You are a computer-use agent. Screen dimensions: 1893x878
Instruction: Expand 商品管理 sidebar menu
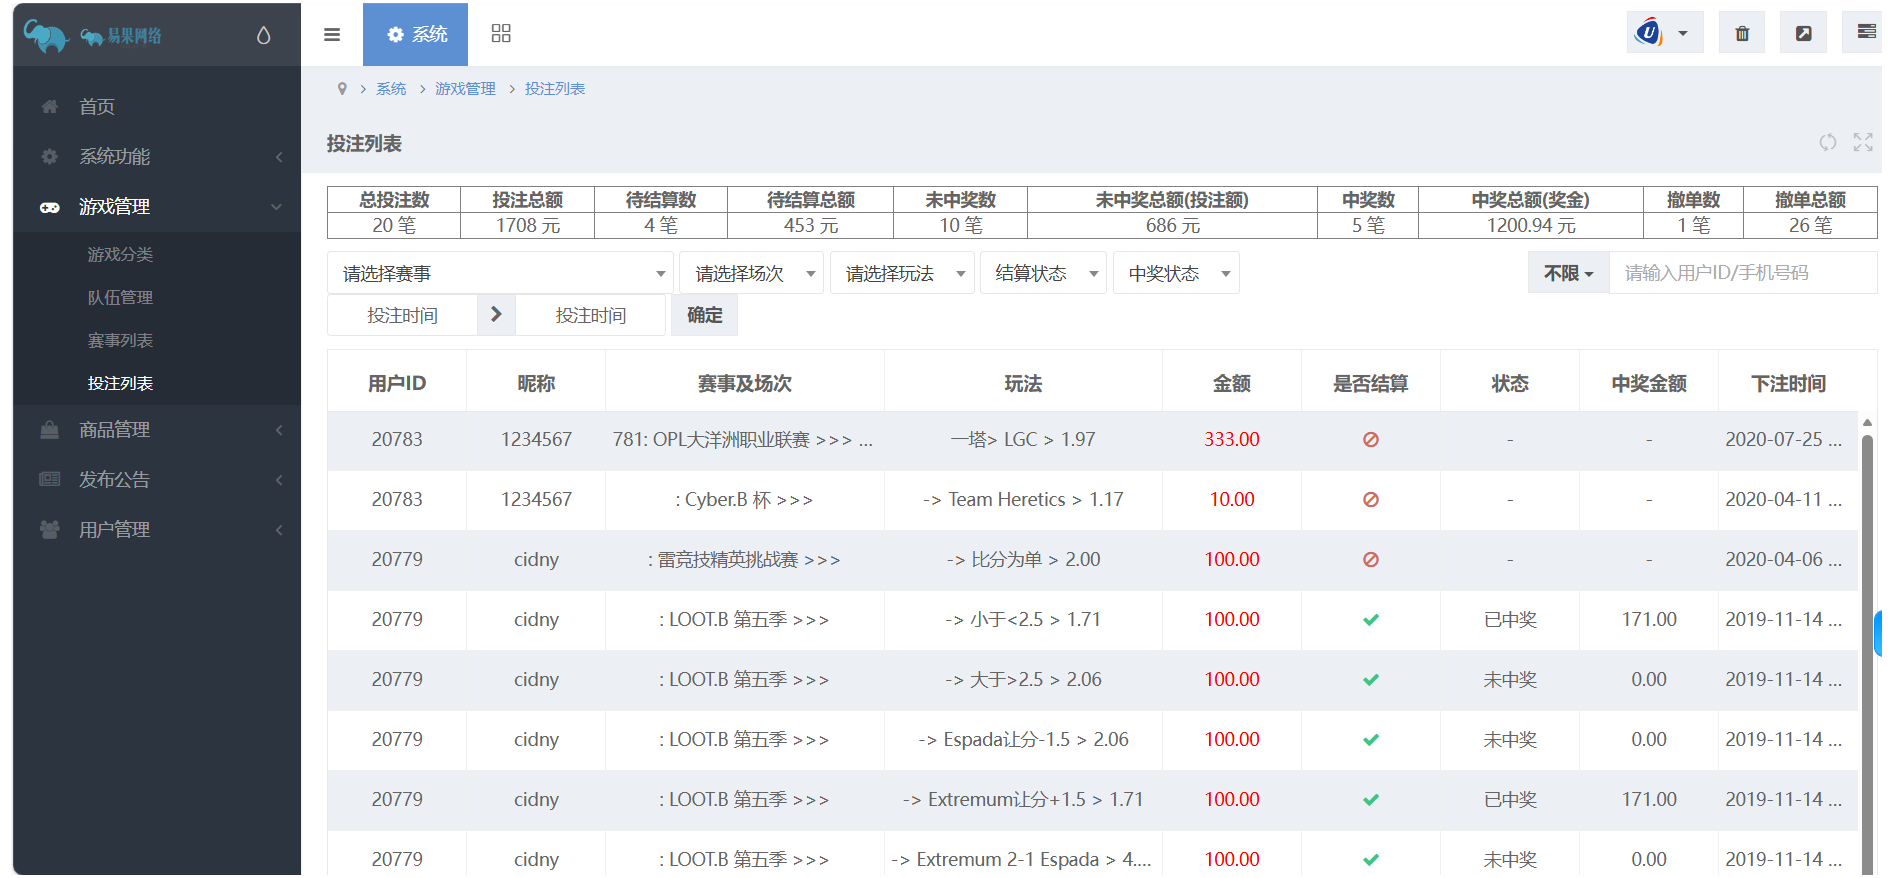[157, 430]
